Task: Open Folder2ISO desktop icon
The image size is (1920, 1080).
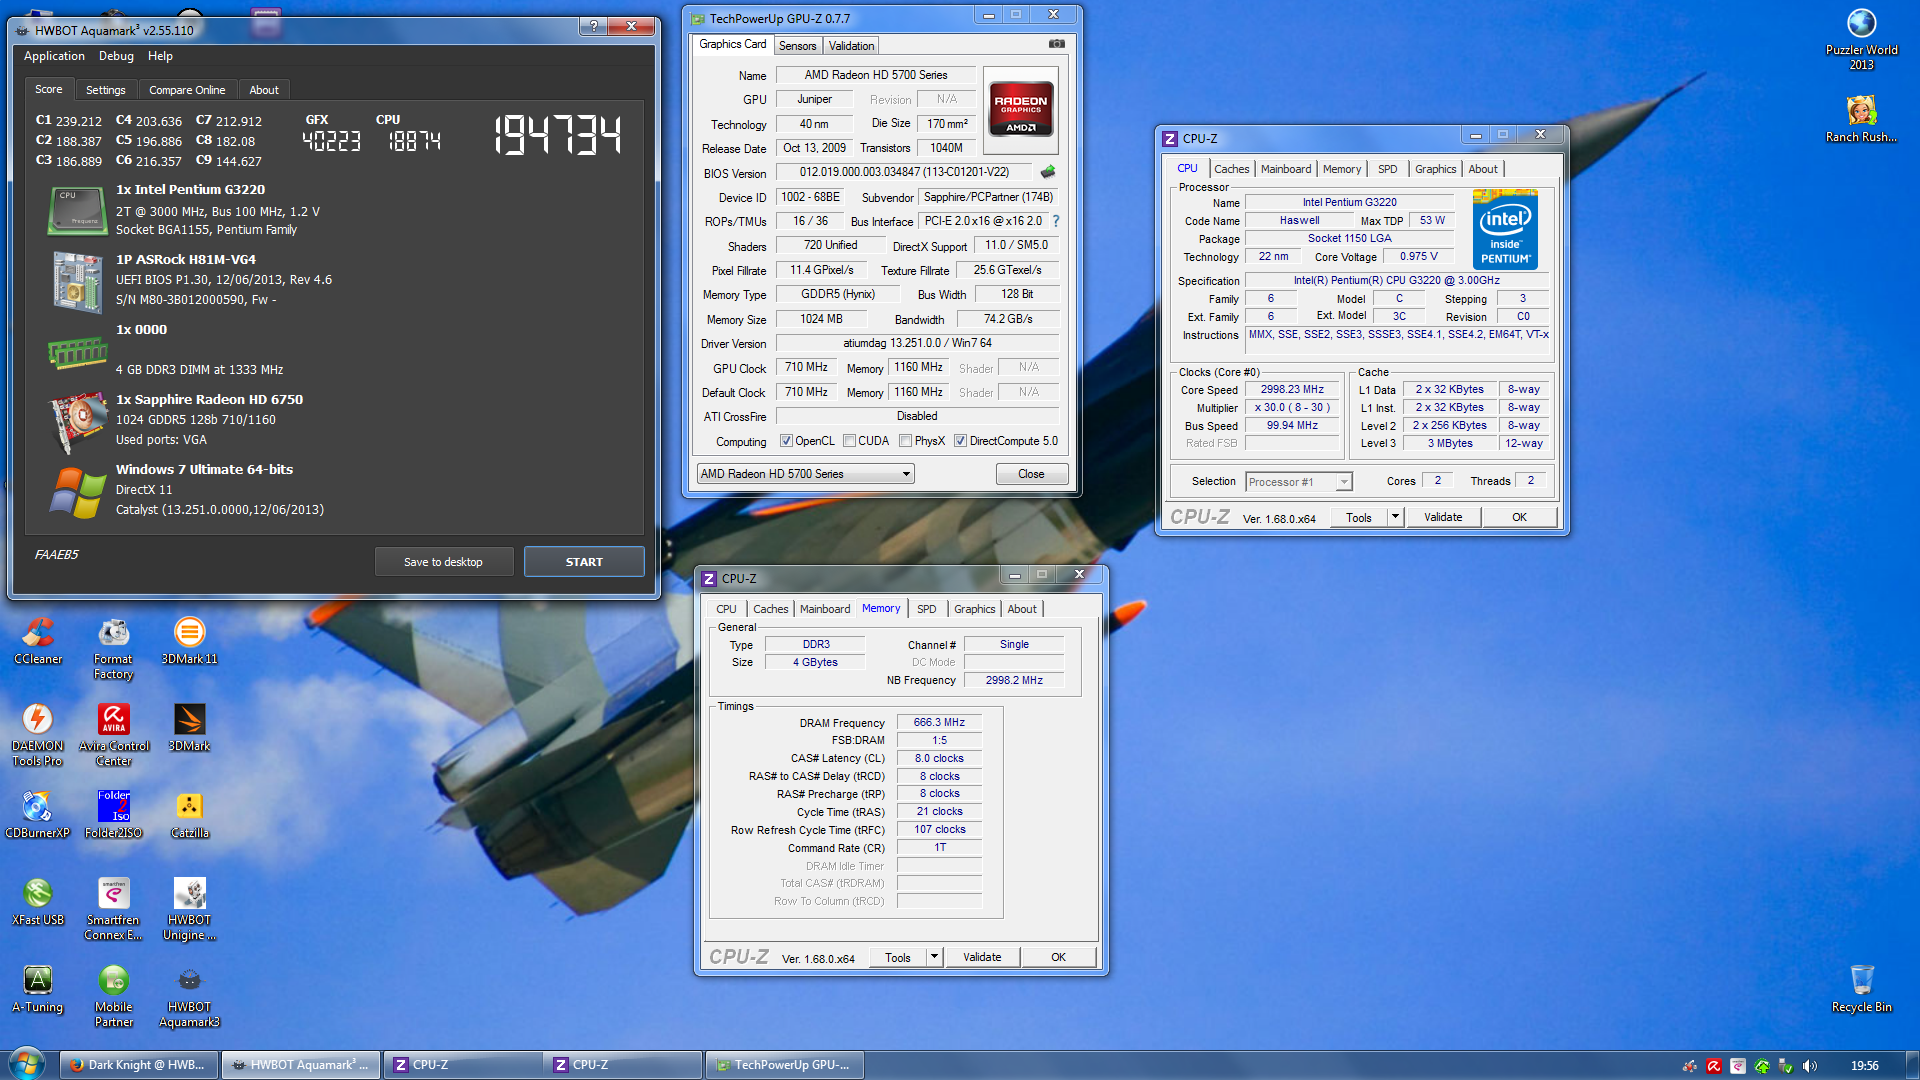Action: 114,814
